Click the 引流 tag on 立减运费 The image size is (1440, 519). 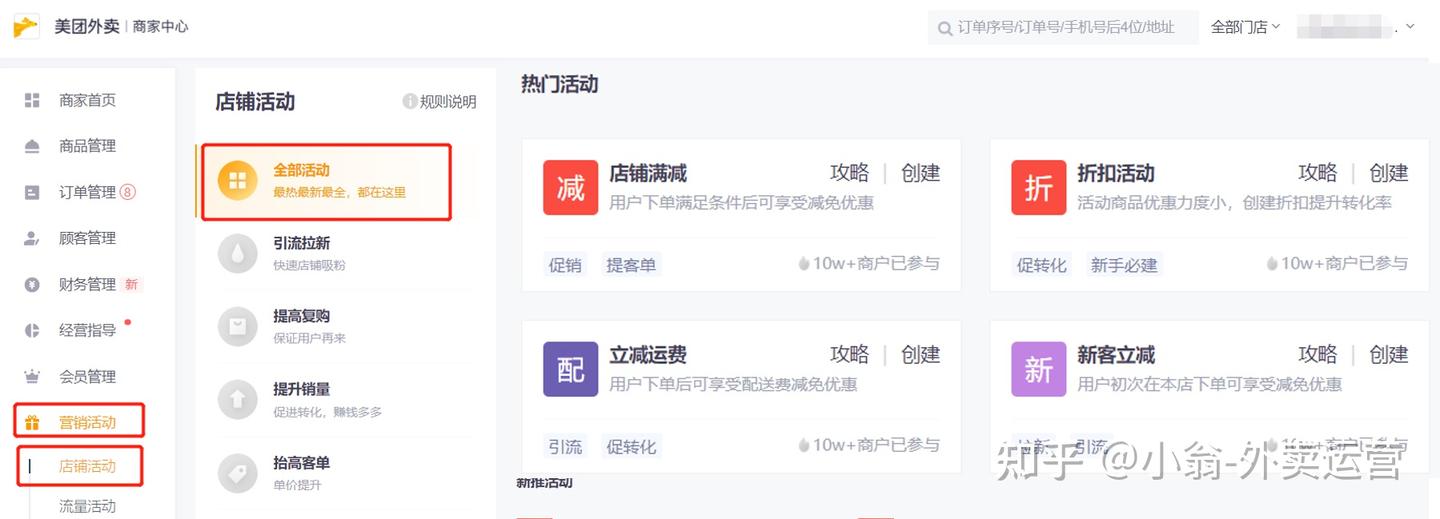tap(565, 447)
